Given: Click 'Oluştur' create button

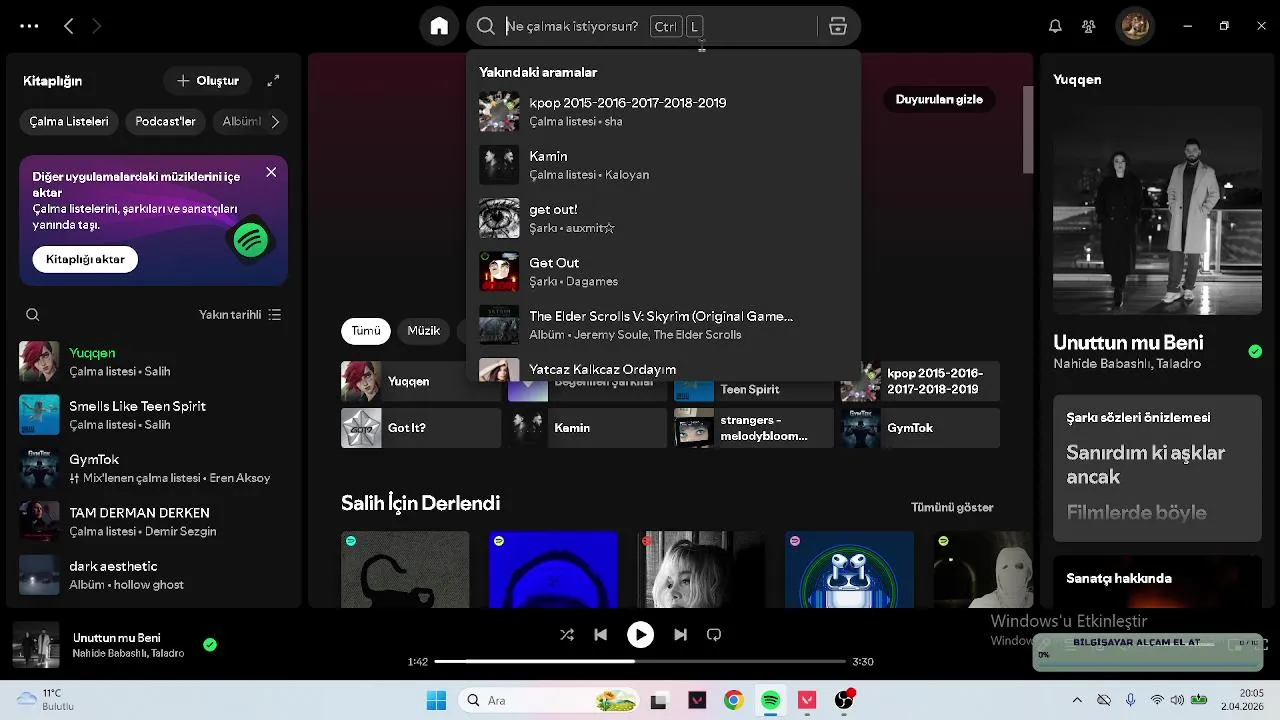Looking at the screenshot, I should click(208, 80).
